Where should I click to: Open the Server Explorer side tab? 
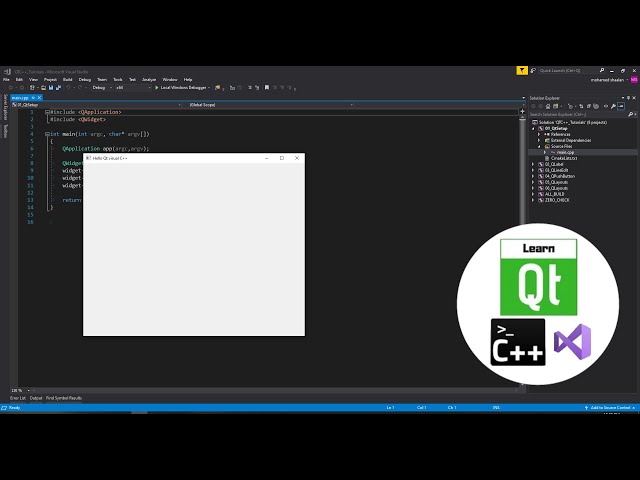[5, 107]
